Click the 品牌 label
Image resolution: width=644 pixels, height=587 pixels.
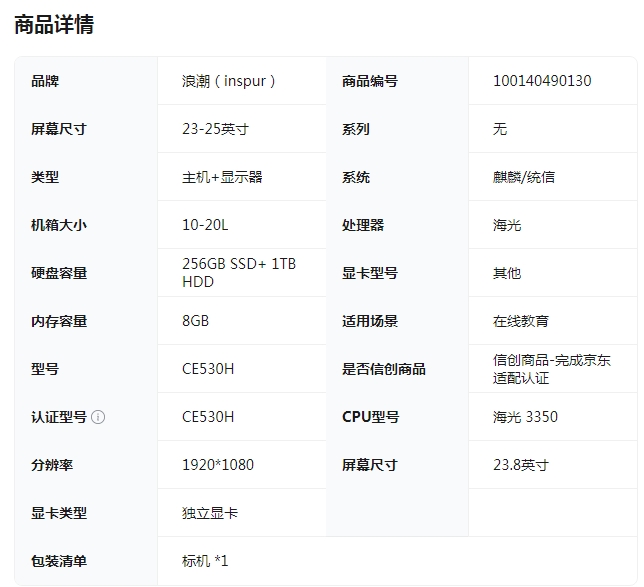pyautogui.click(x=45, y=81)
